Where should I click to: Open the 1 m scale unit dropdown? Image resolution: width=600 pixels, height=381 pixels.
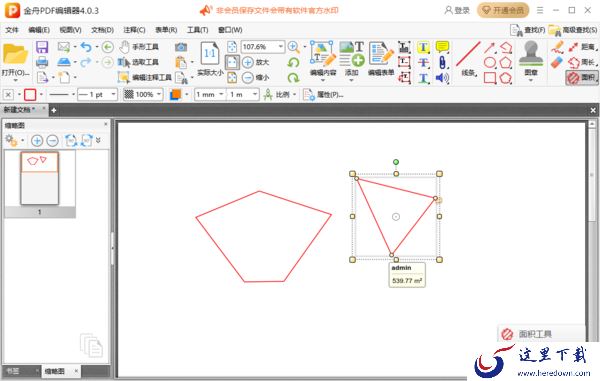pyautogui.click(x=255, y=94)
